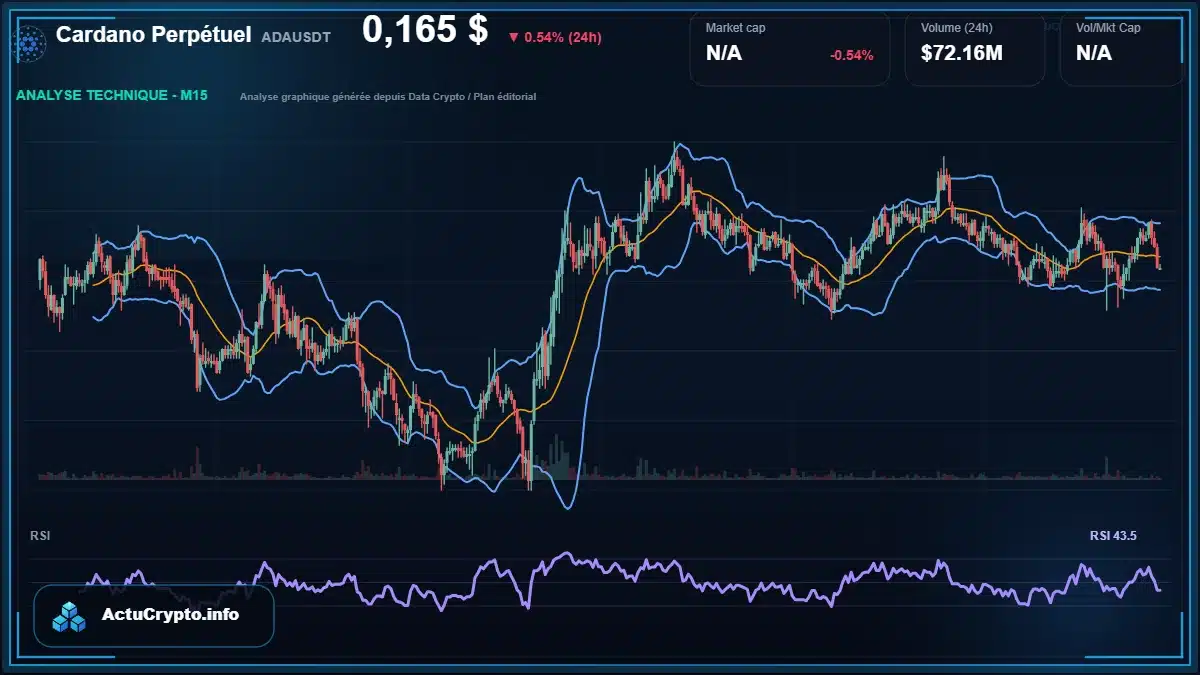Click the -0.54% value in Market cap card
Image resolution: width=1200 pixels, height=675 pixels.
(x=852, y=55)
